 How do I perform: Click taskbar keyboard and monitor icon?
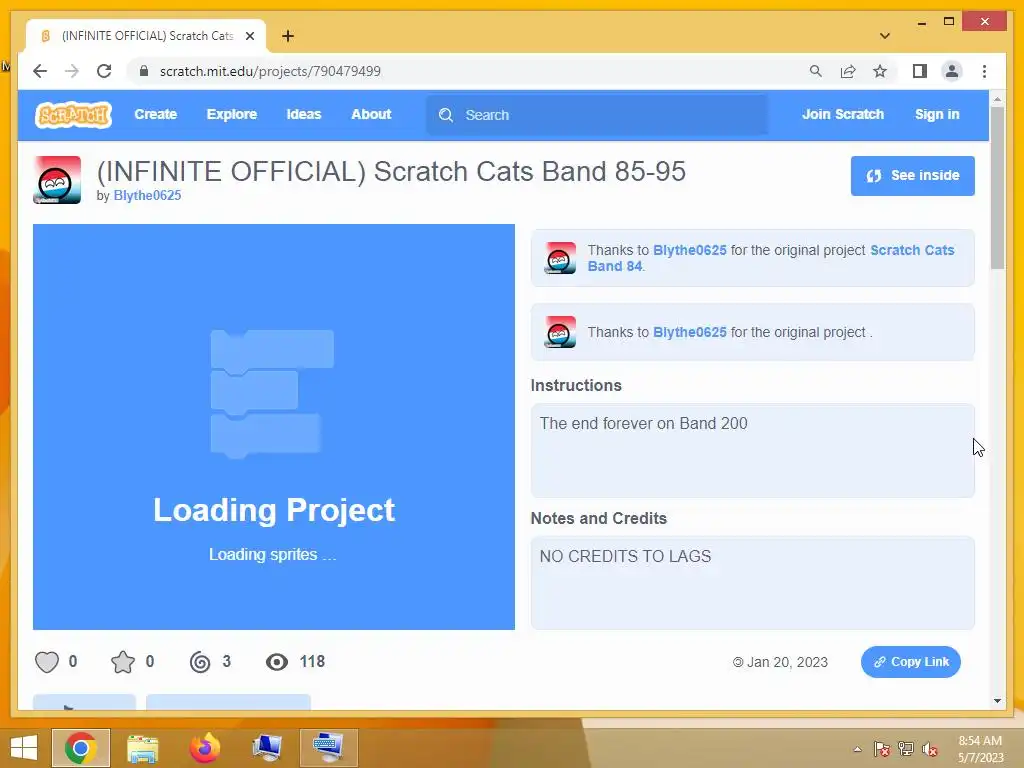coord(328,748)
